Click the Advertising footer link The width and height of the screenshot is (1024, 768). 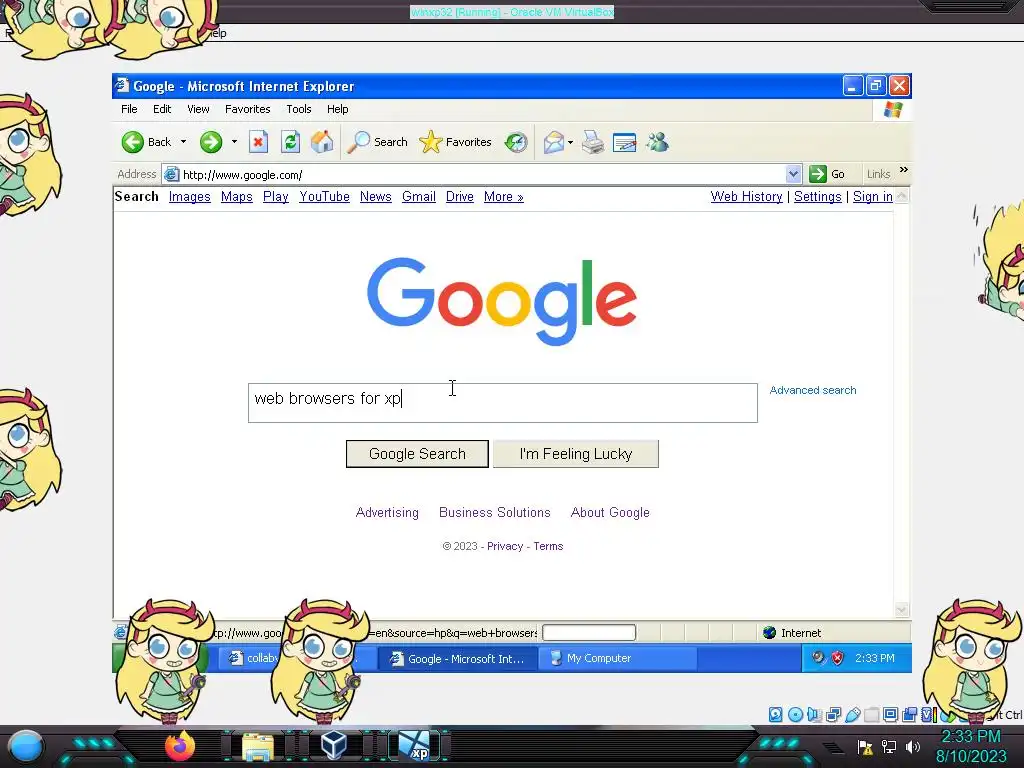tap(387, 513)
